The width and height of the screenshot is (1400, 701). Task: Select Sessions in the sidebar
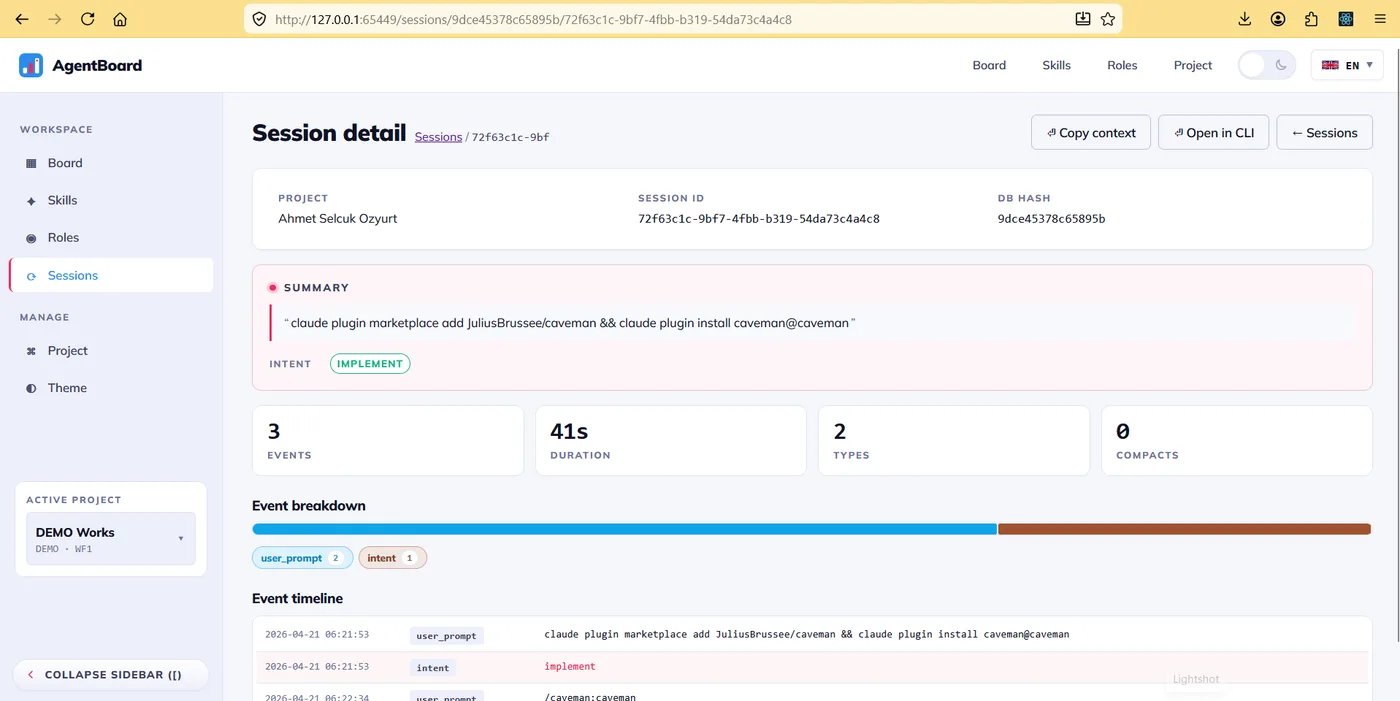tap(111, 276)
